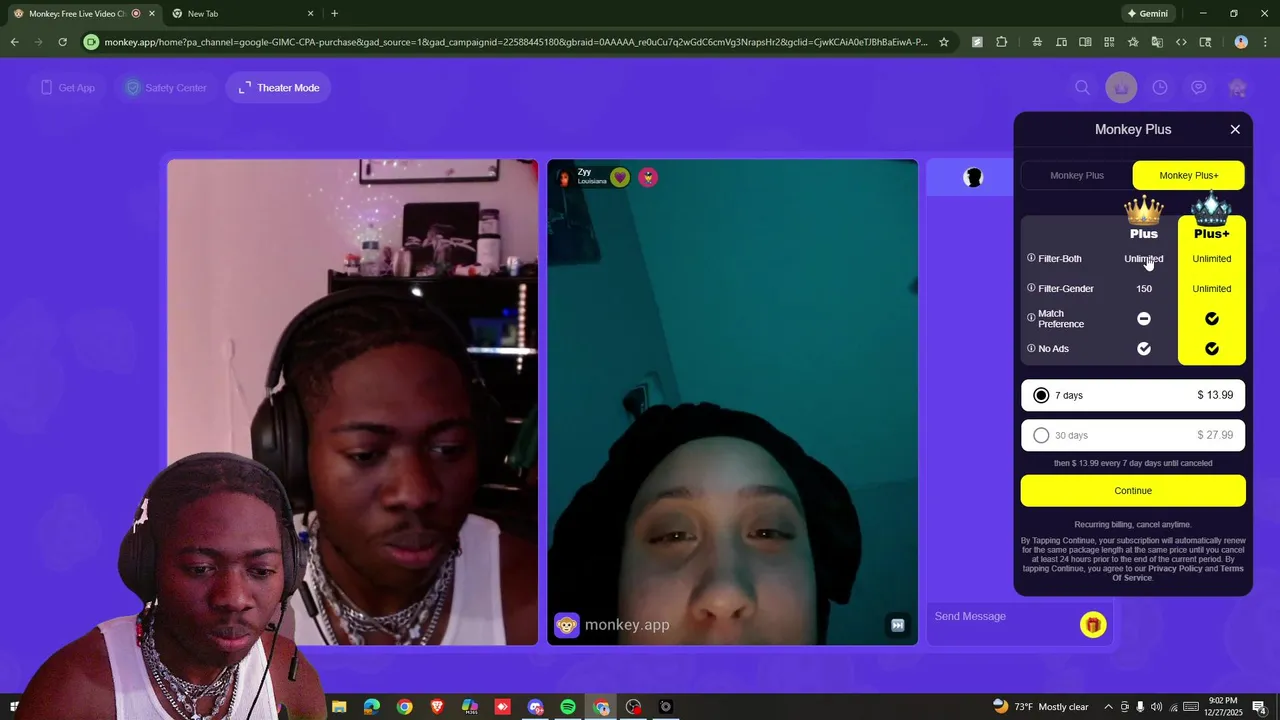Click the taskbar clock 9:02 PM
Image resolution: width=1280 pixels, height=720 pixels.
point(1222,707)
